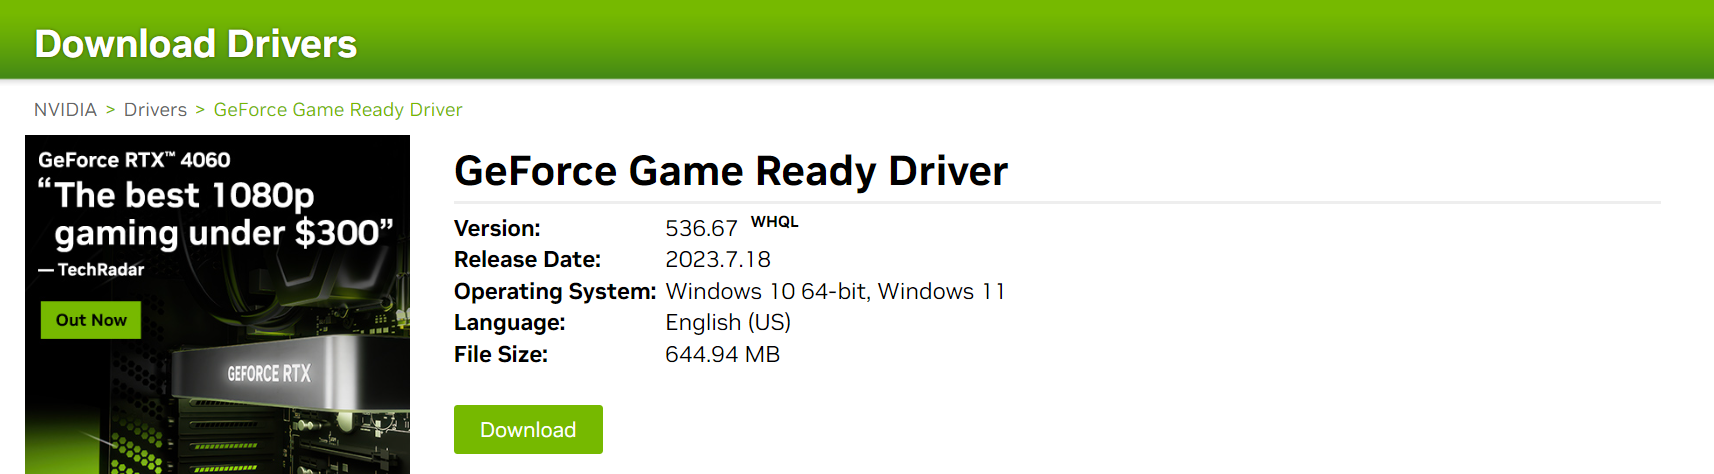
Task: Click the 644.94 MB file size value
Action: [722, 355]
